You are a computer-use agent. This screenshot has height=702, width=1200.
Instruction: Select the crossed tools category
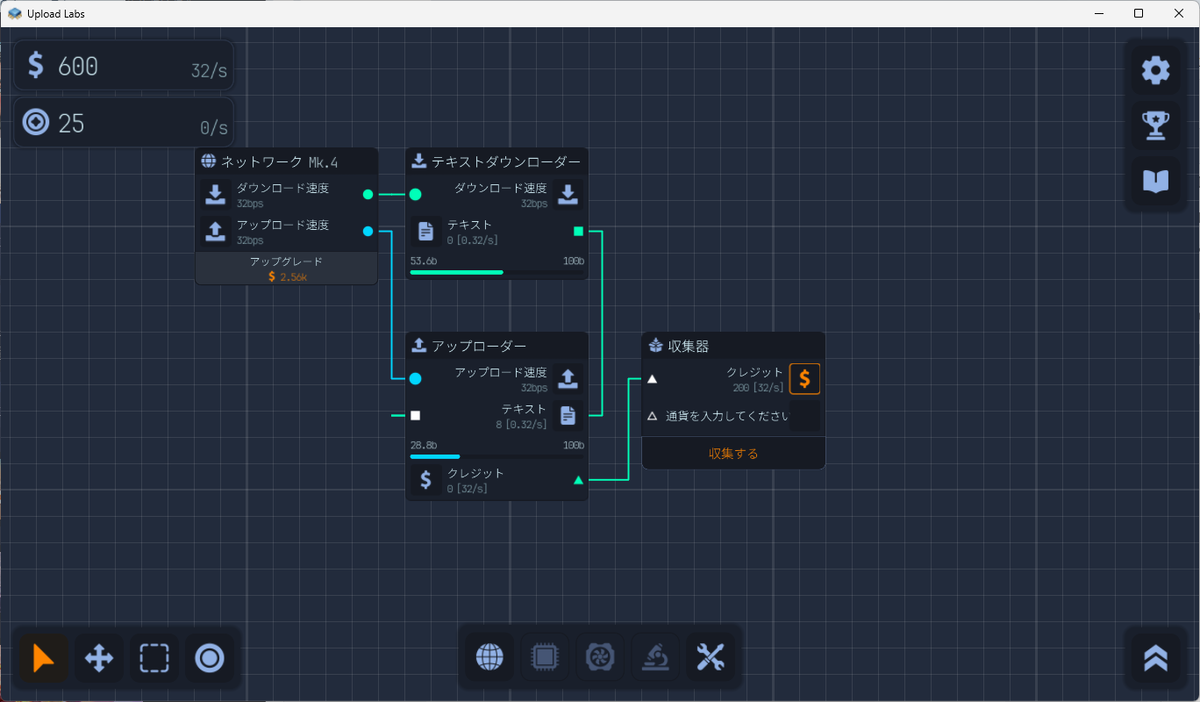(x=710, y=657)
